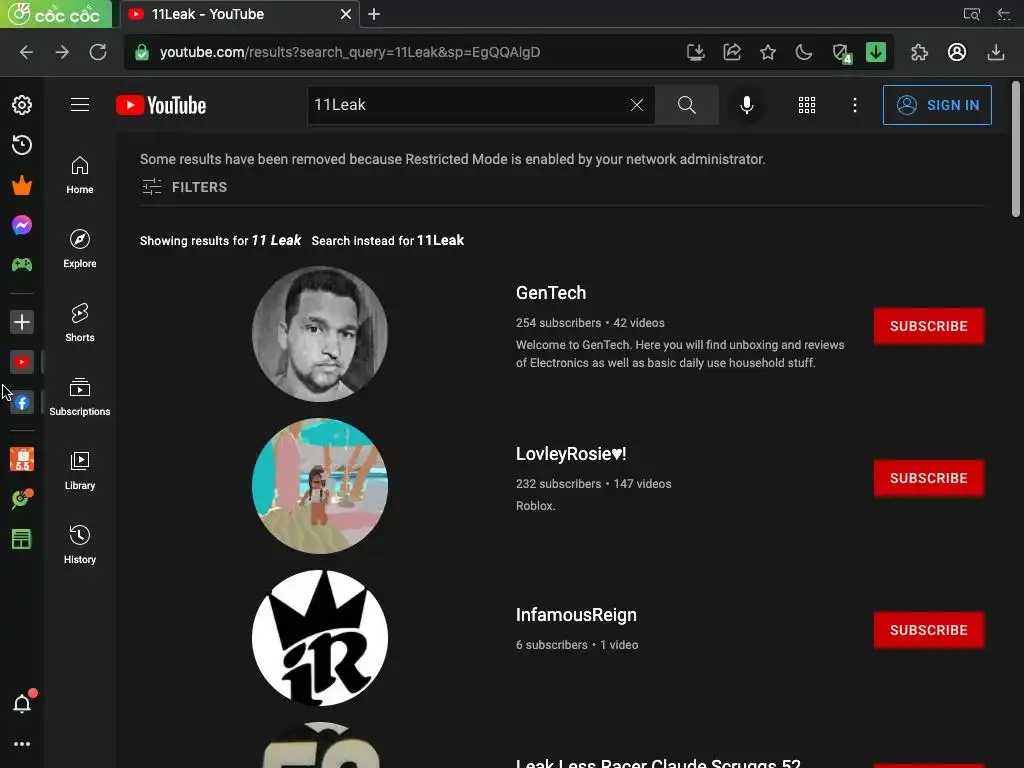Open History in YouTube mini guide

[x=80, y=545]
